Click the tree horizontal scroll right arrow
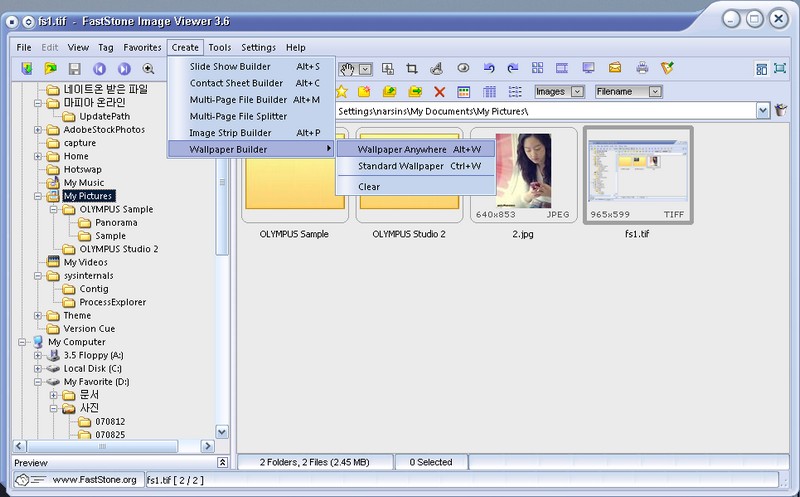The height and width of the screenshot is (497, 800). click(207, 446)
